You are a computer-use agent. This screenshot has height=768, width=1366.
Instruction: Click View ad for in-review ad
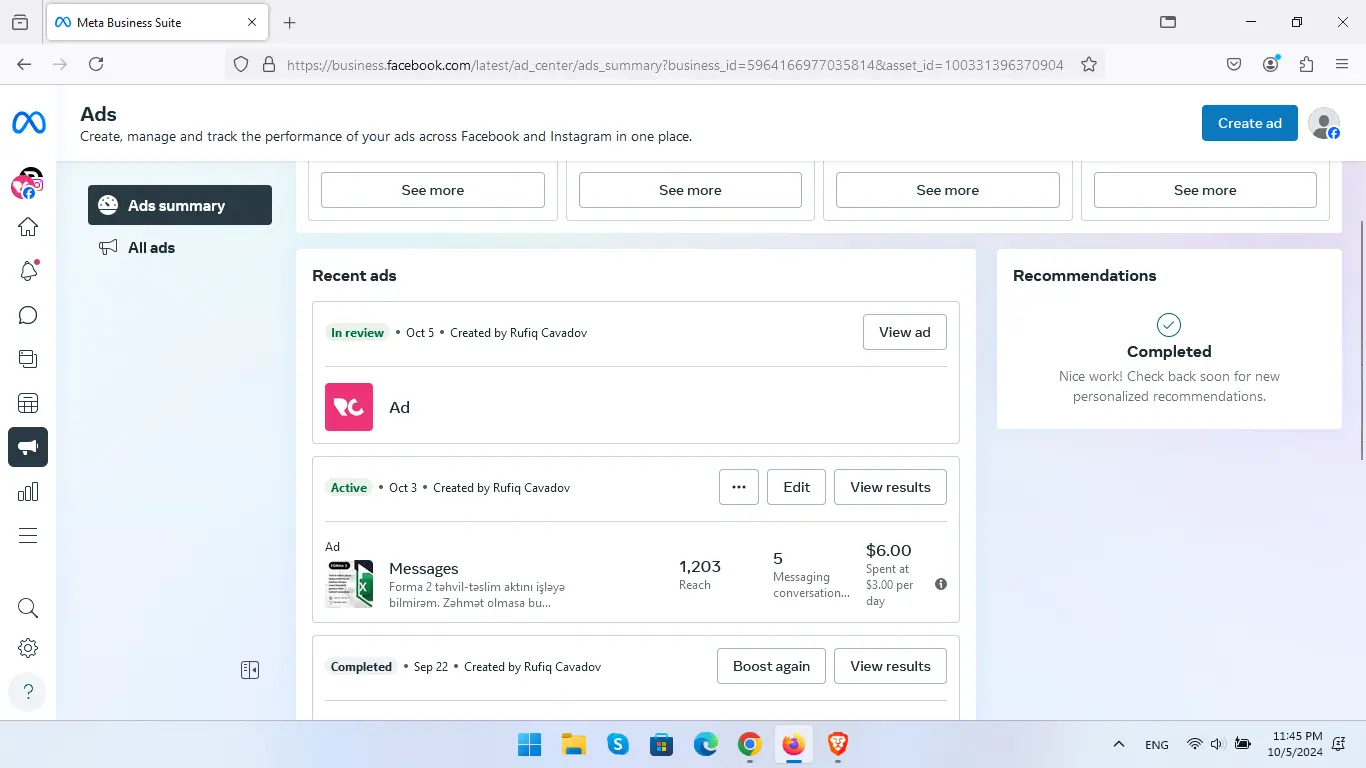click(x=905, y=332)
